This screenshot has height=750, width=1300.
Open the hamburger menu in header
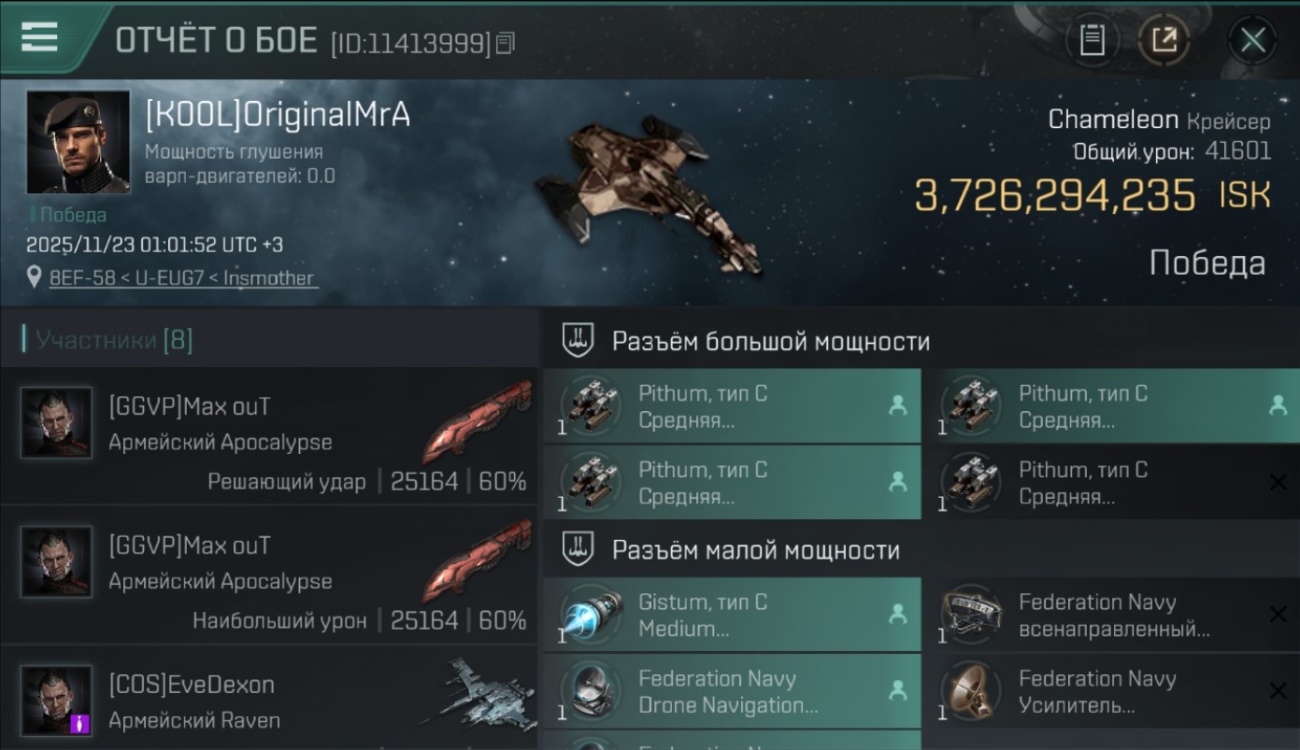(39, 37)
